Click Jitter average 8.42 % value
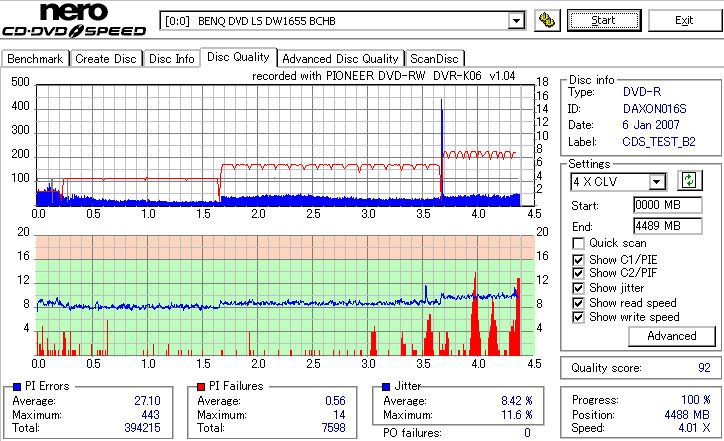The width and height of the screenshot is (724, 441). 517,400
